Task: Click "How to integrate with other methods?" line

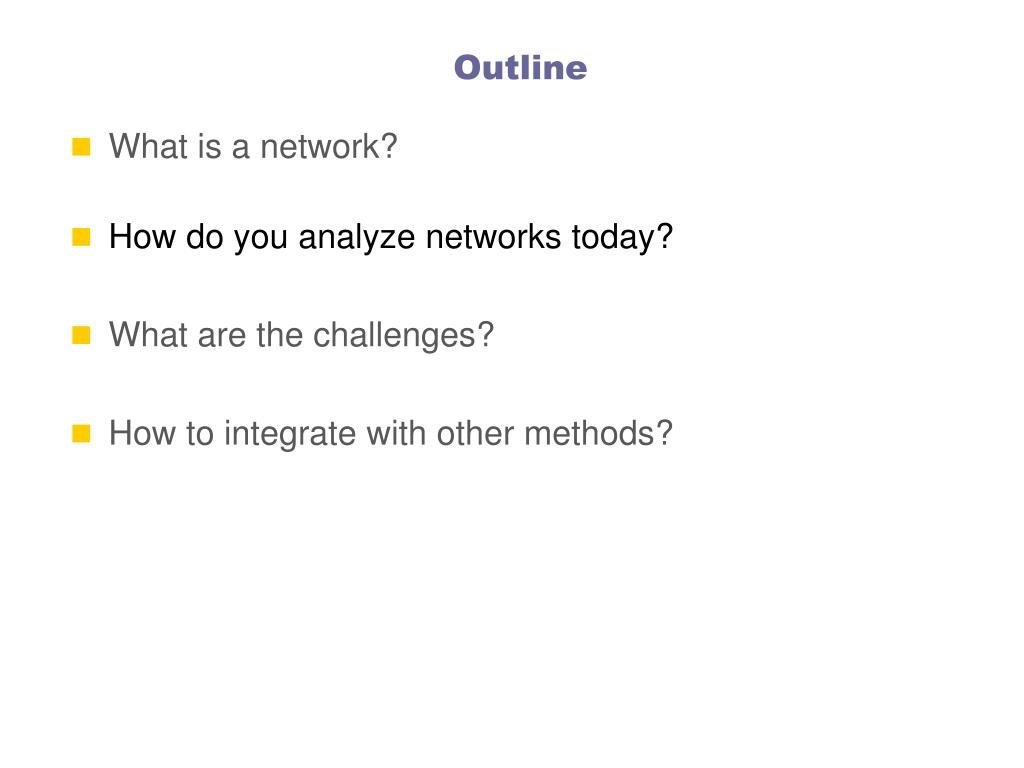Action: tap(391, 434)
